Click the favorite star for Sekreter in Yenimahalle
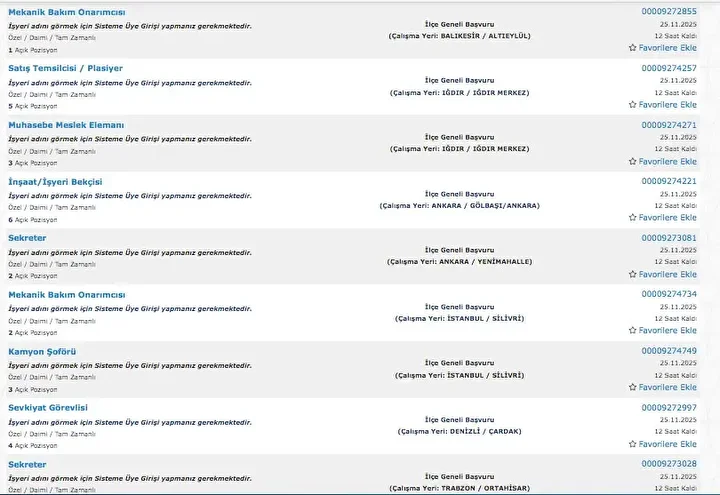Screen dimensions: 720x495 click(632, 274)
